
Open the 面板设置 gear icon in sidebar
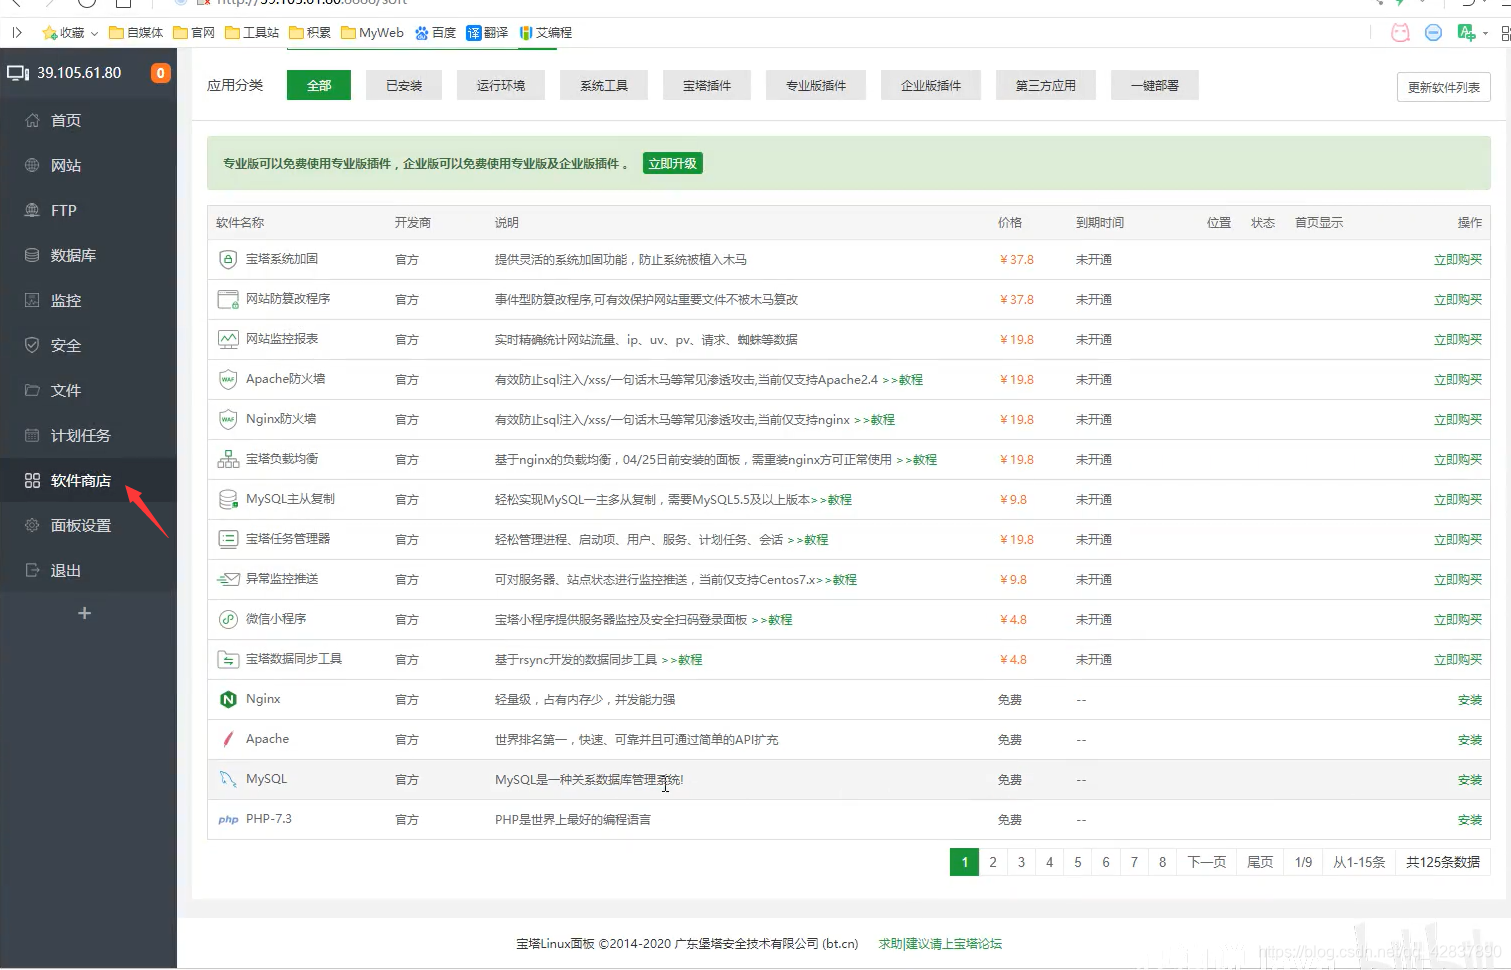tap(32, 525)
